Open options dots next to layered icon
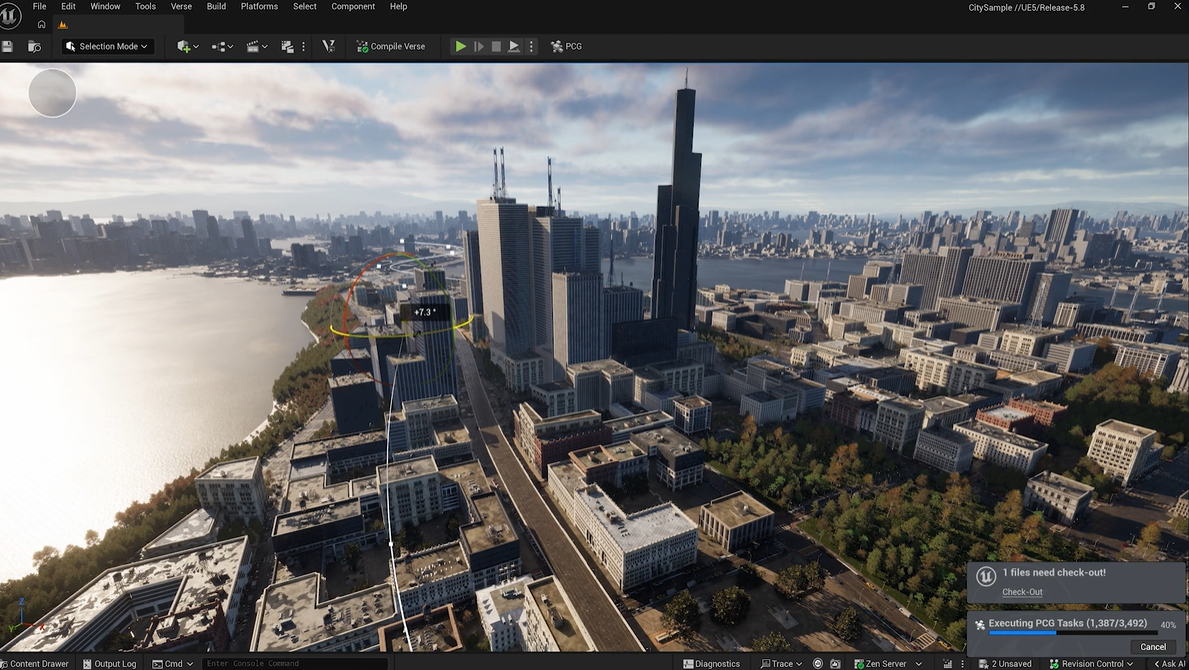 303,46
